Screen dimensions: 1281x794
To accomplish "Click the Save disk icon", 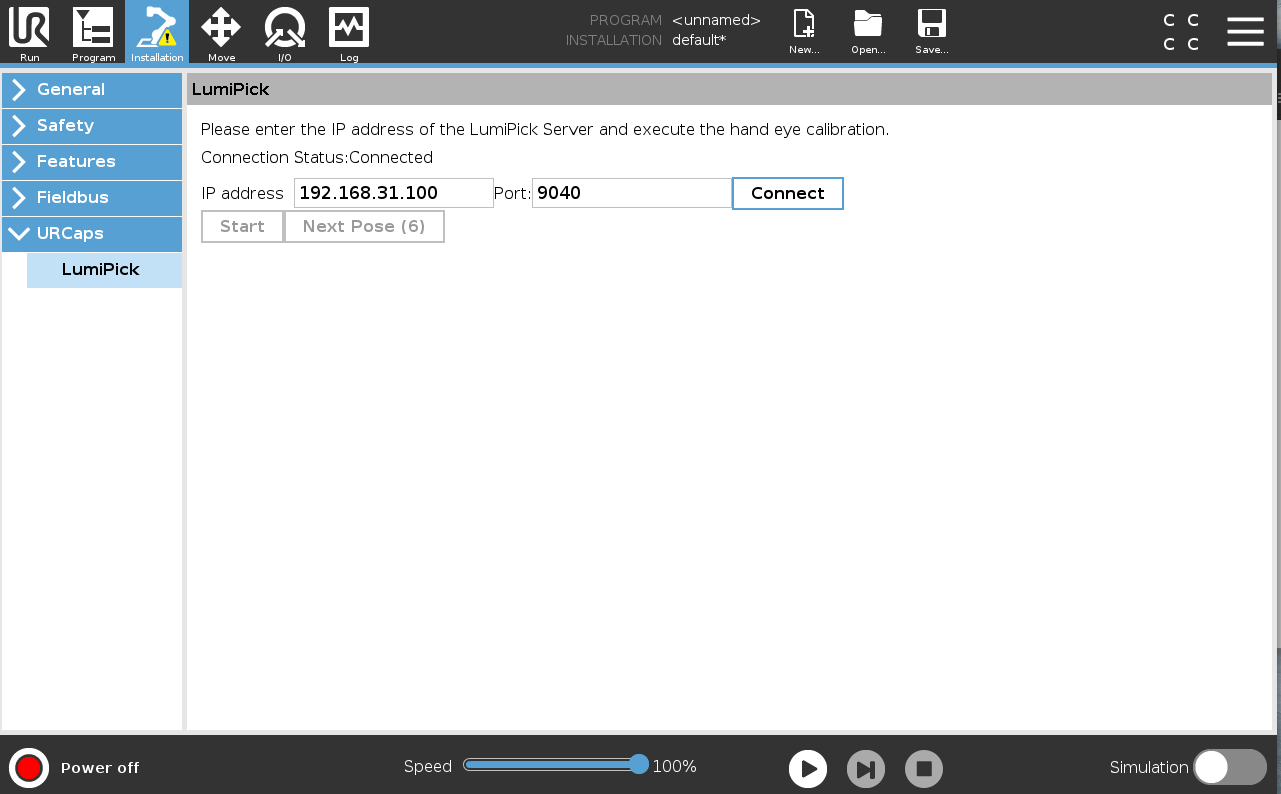I will click(x=931, y=32).
